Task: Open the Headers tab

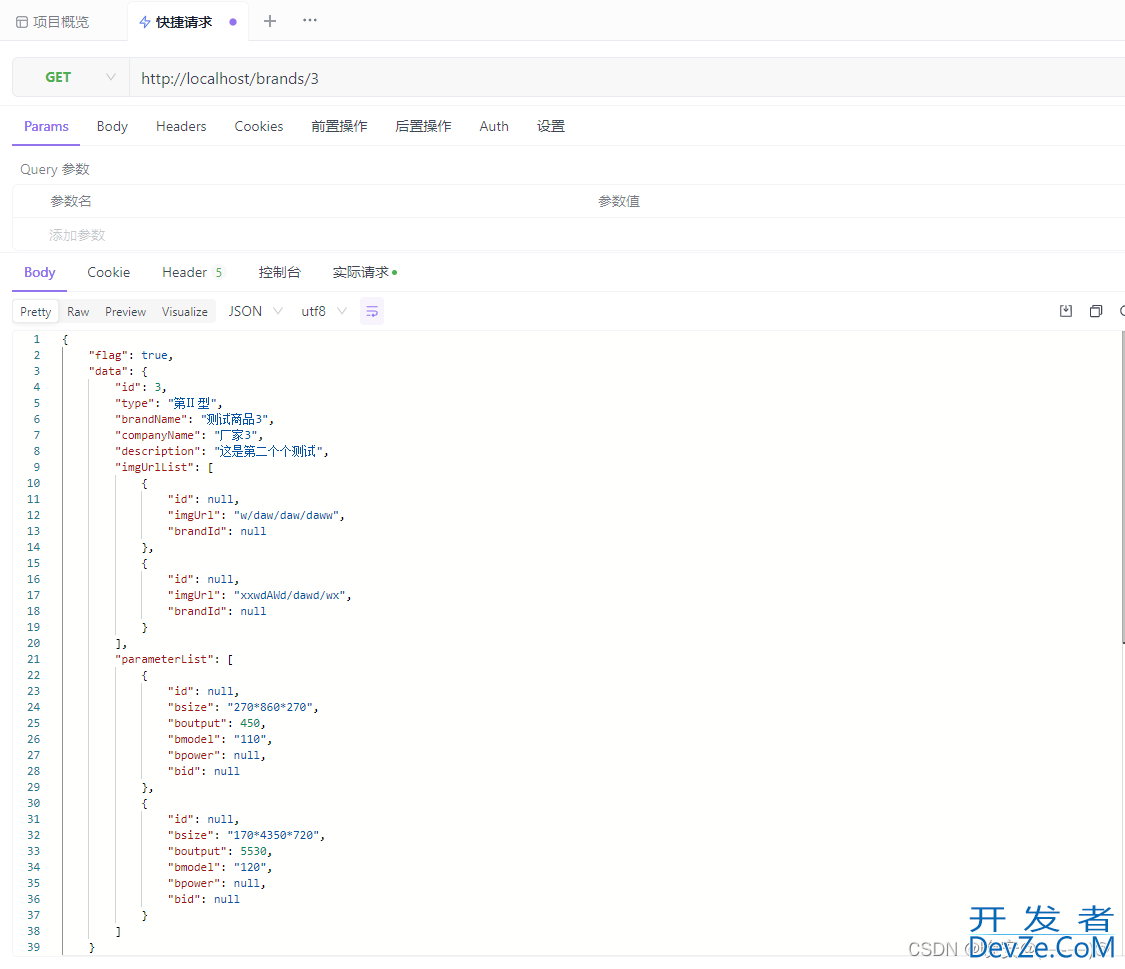Action: 181,126
